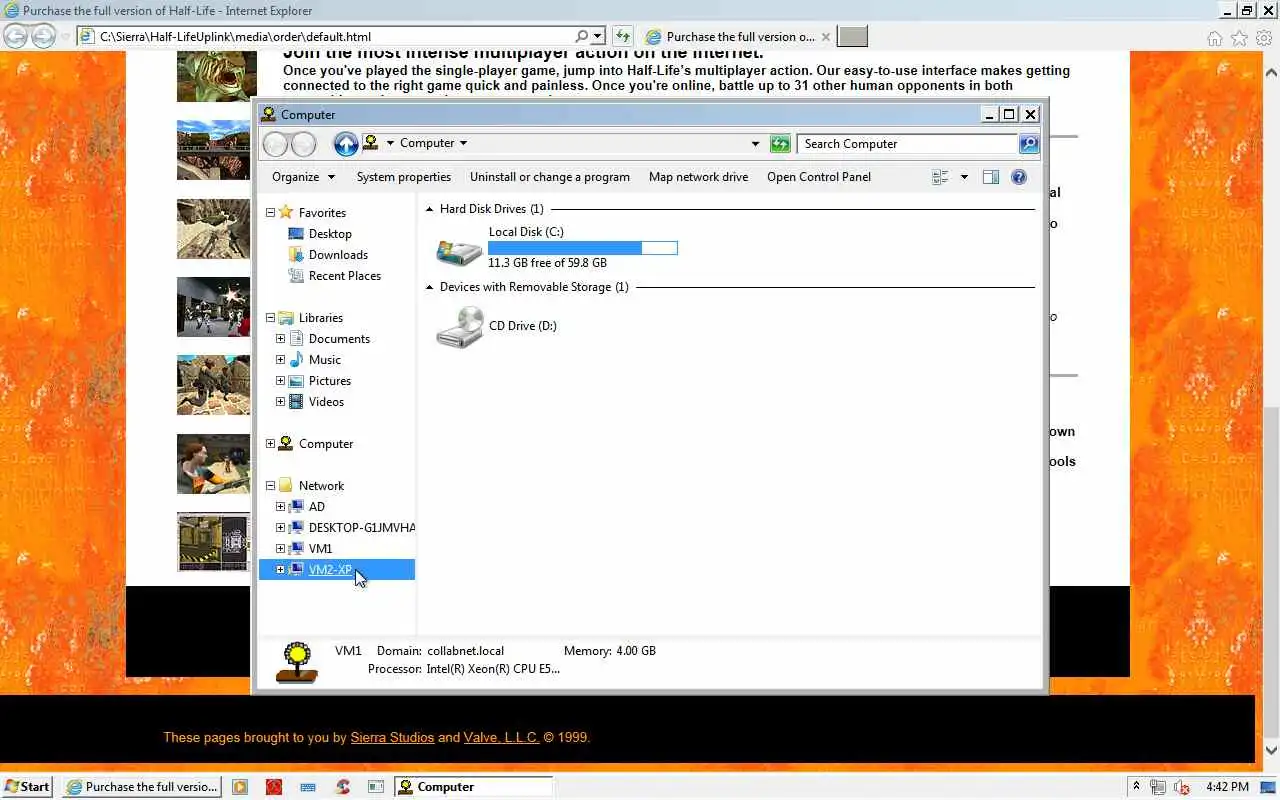Expand the Videos library node
The image size is (1280, 800).
pos(281,402)
